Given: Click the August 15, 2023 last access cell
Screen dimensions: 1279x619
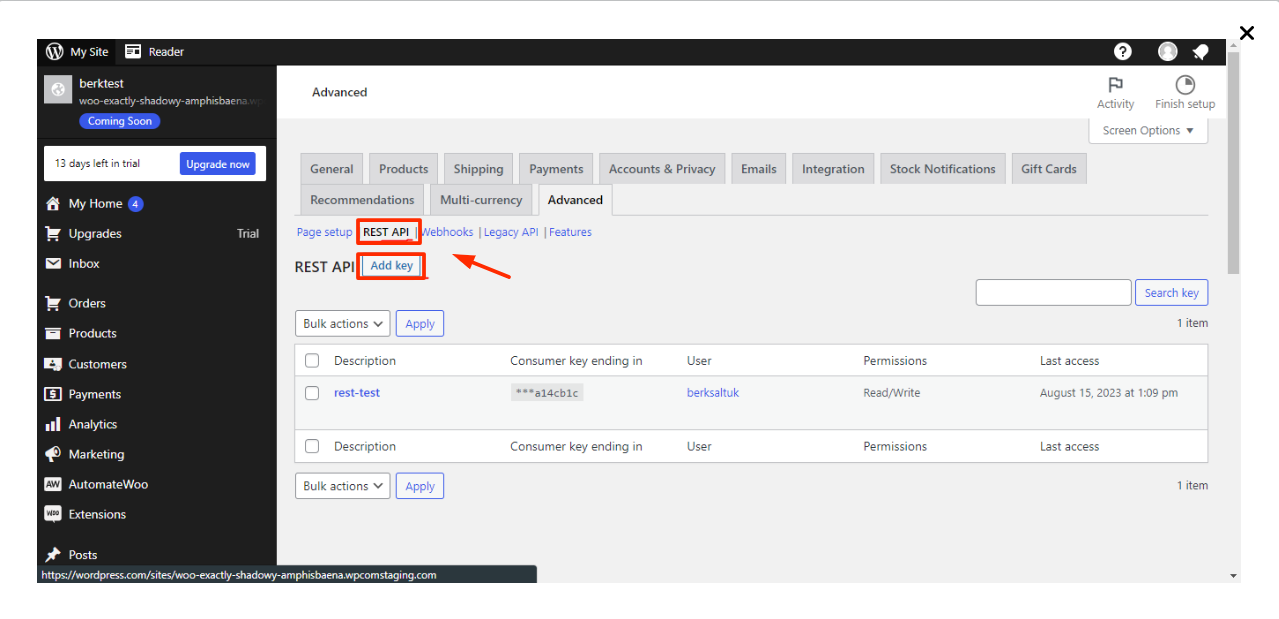Looking at the screenshot, I should tap(1109, 393).
